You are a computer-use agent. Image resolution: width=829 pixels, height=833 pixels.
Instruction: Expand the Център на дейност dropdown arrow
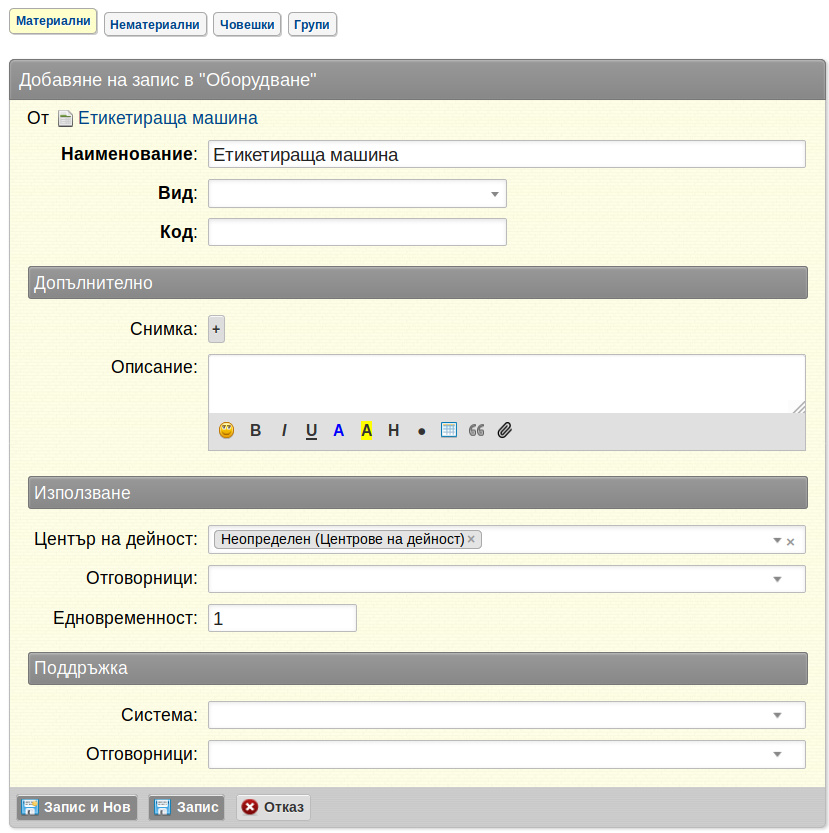(776, 540)
